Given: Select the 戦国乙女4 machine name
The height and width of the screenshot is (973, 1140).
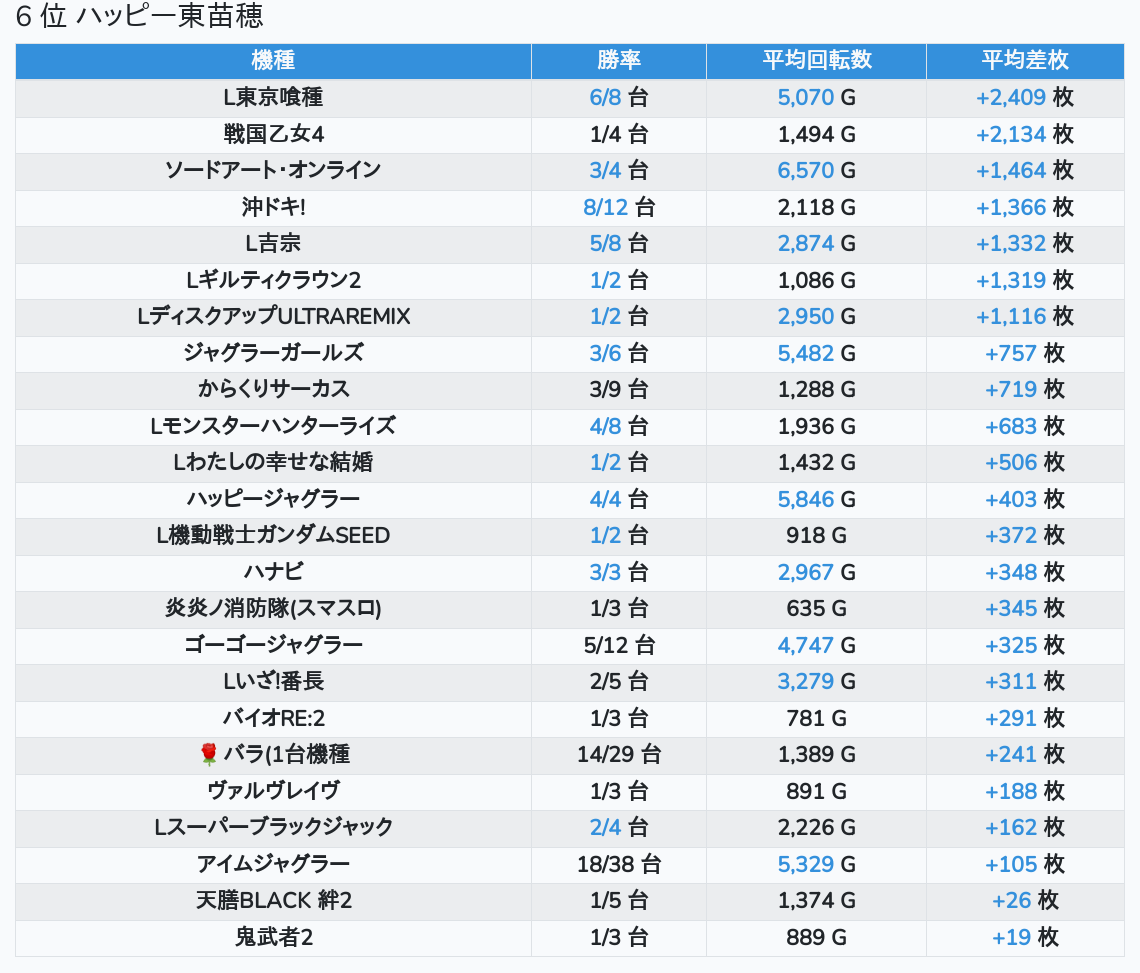Looking at the screenshot, I should click(273, 134).
